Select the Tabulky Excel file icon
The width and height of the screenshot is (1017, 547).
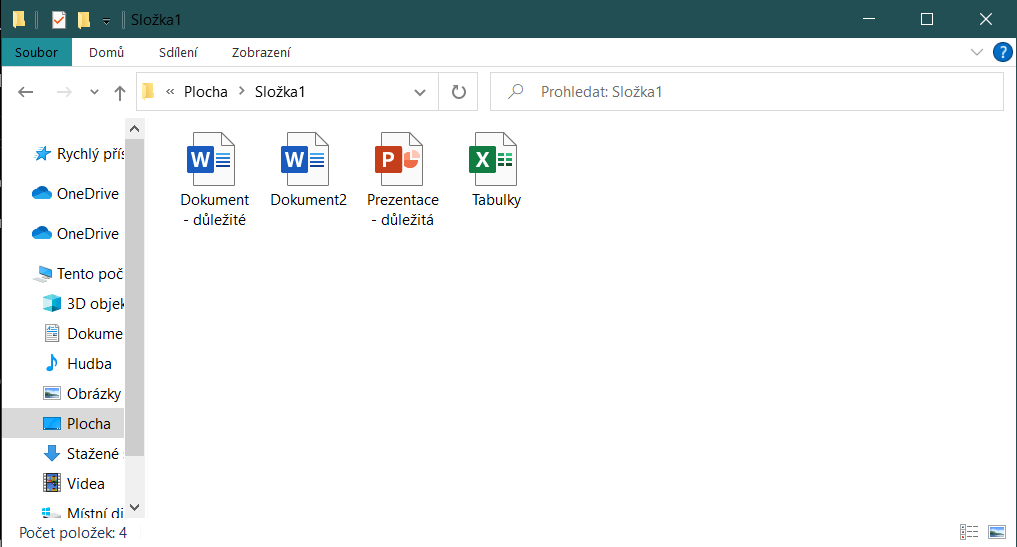[493, 159]
